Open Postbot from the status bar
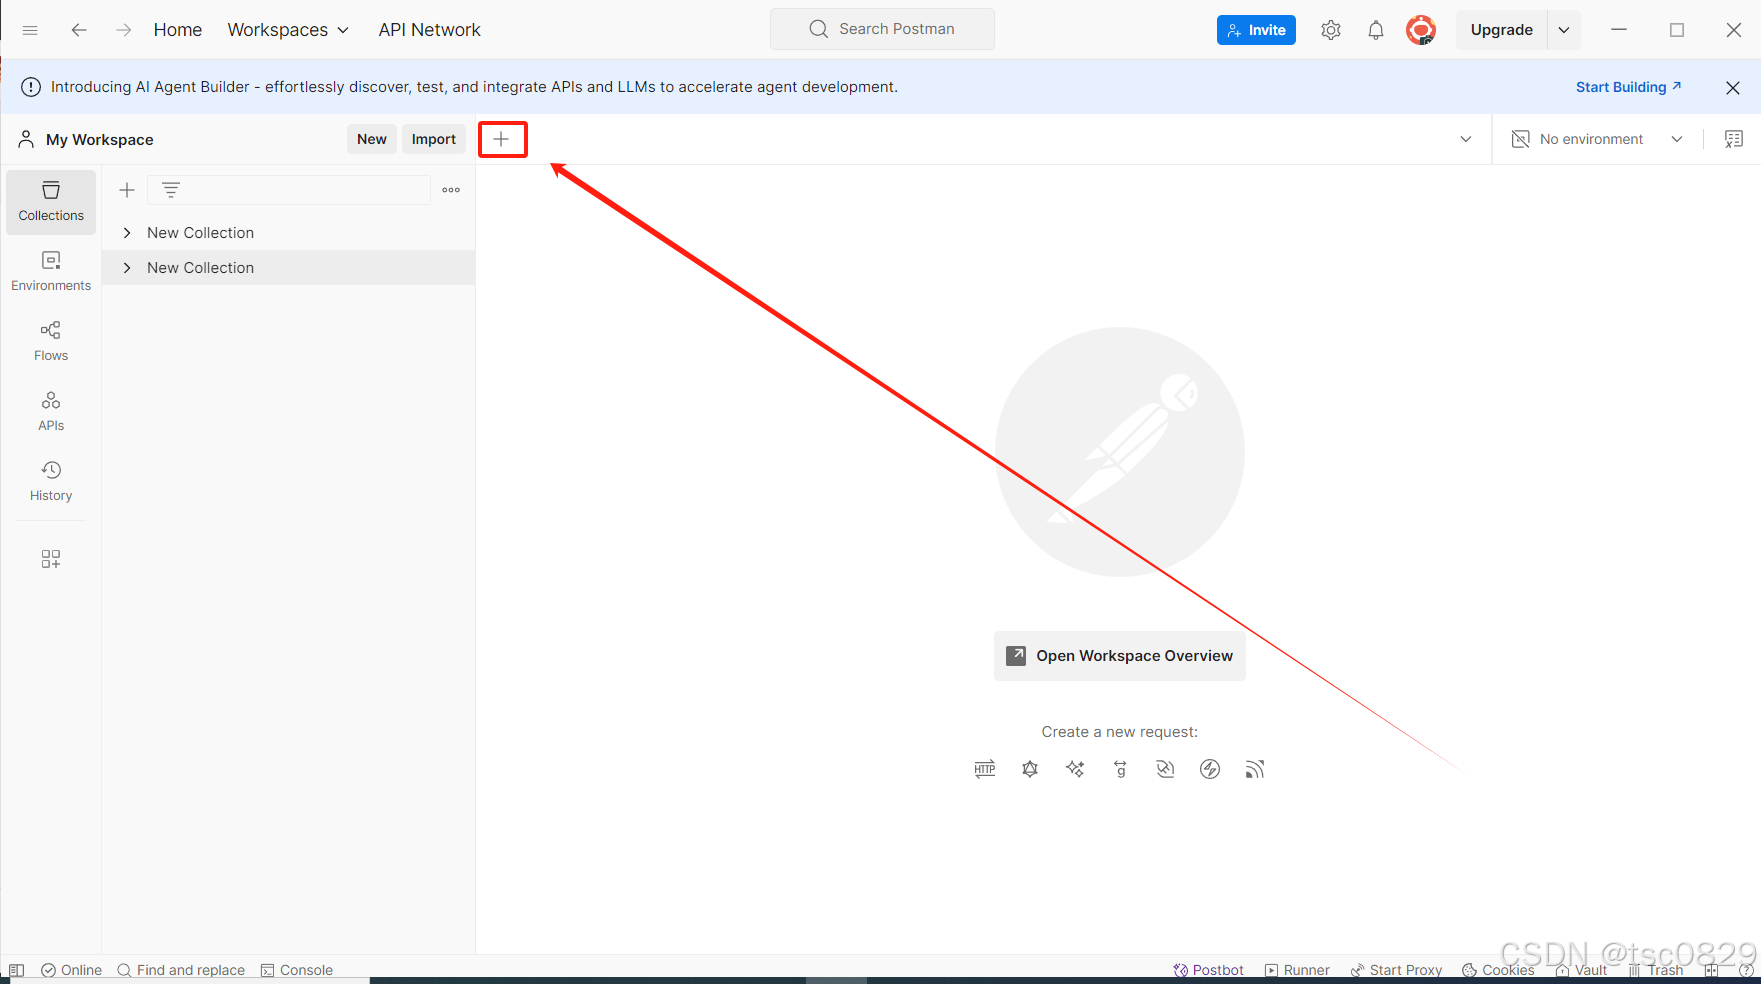The width and height of the screenshot is (1761, 984). (x=1208, y=970)
